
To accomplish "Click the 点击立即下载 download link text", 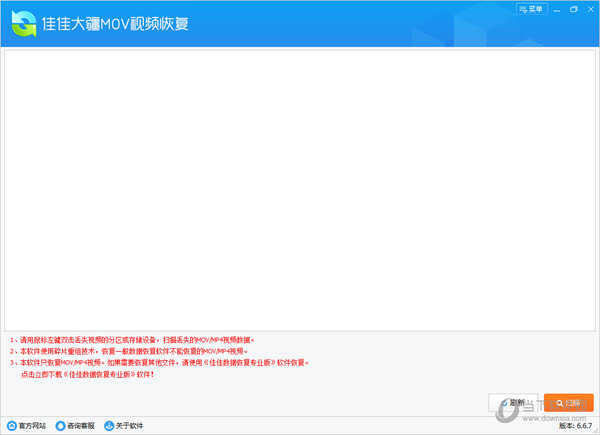I will tap(87, 374).
